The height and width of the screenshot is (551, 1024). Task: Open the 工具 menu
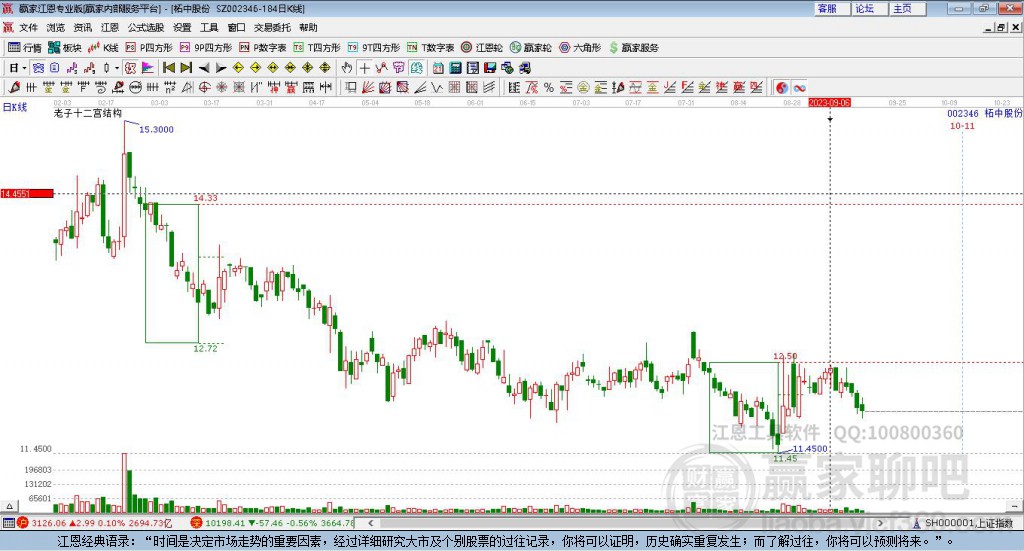(x=209, y=27)
